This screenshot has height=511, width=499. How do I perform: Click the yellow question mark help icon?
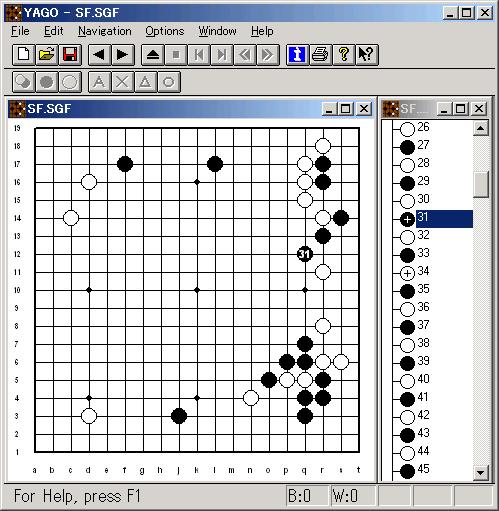[344, 55]
